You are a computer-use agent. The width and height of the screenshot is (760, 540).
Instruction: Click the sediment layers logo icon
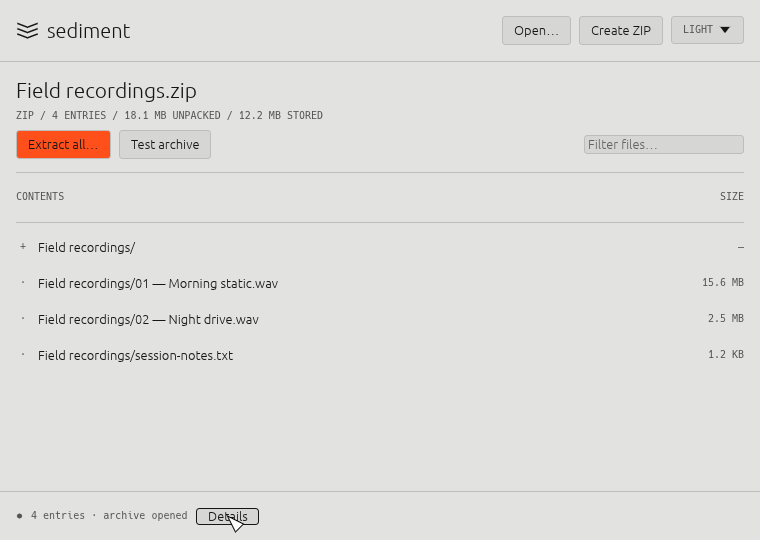(27, 31)
